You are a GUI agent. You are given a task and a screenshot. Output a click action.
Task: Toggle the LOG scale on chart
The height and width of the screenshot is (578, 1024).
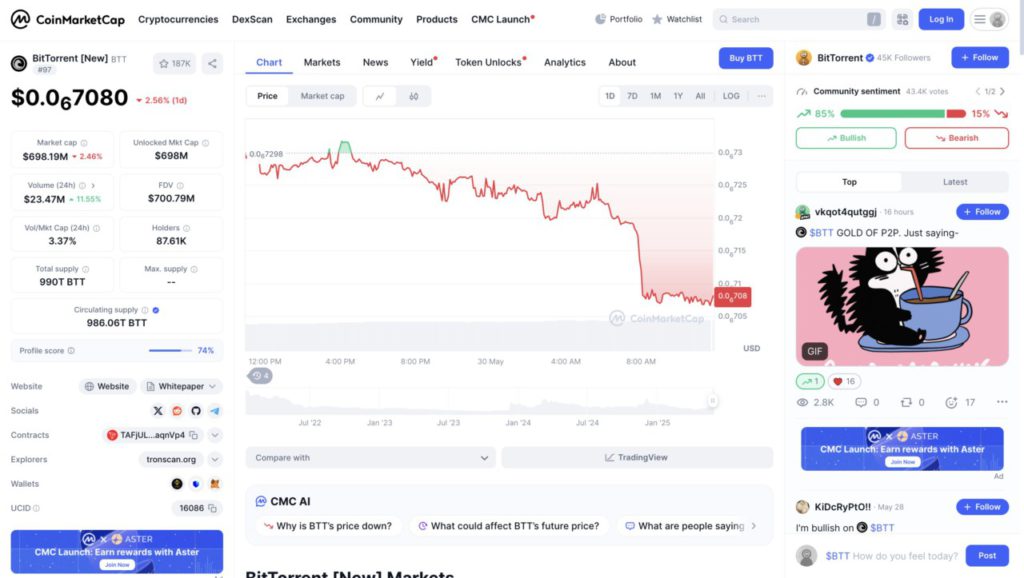point(731,96)
